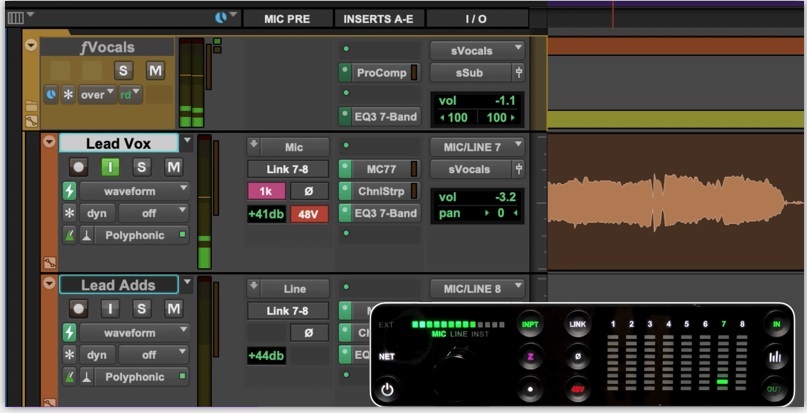Click the Lead Vox volume value field
The image size is (807, 413).
[x=477, y=197]
